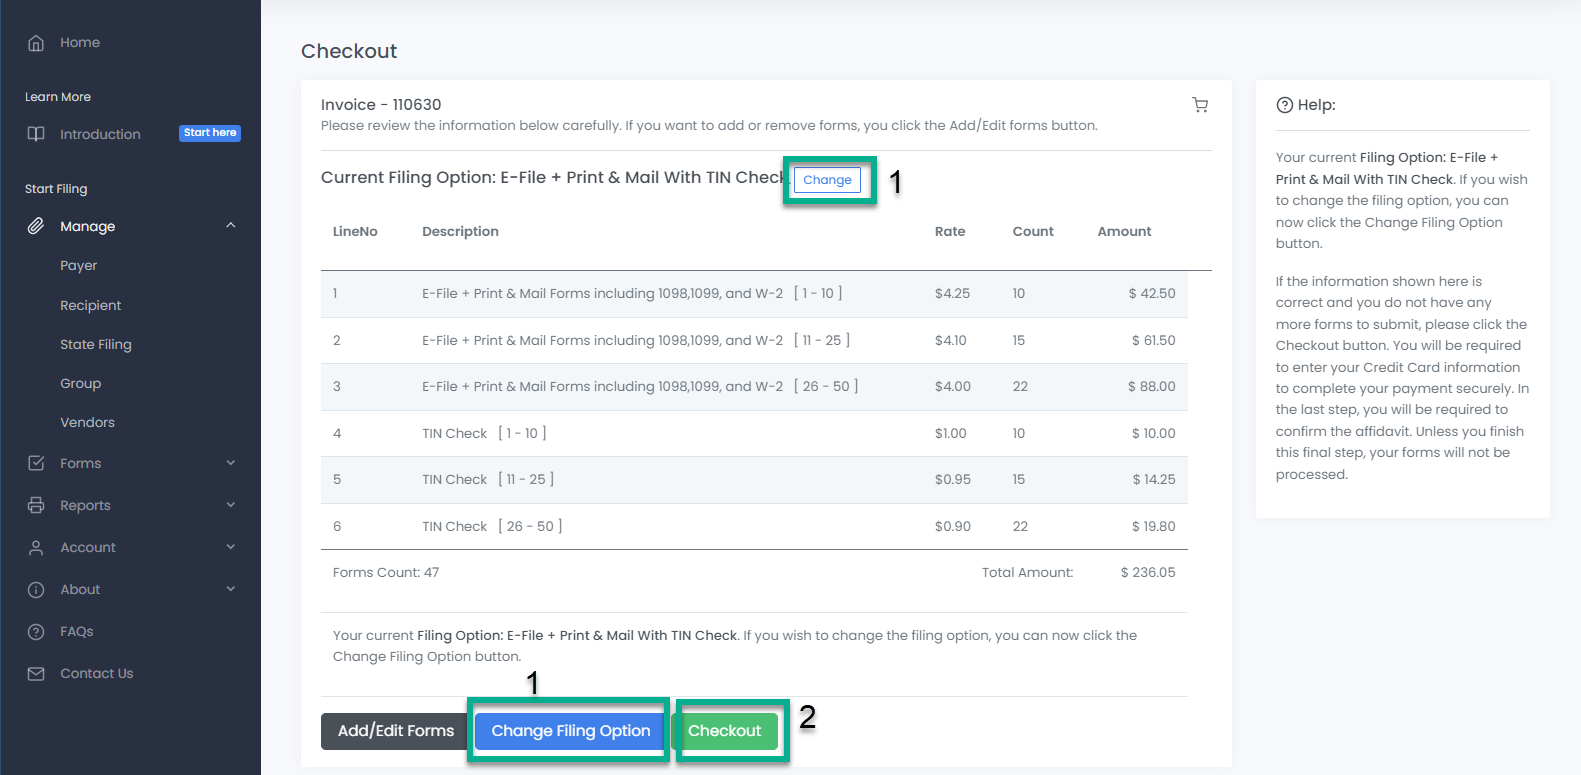
Task: Click the 'Start here' badge
Action: pos(210,133)
